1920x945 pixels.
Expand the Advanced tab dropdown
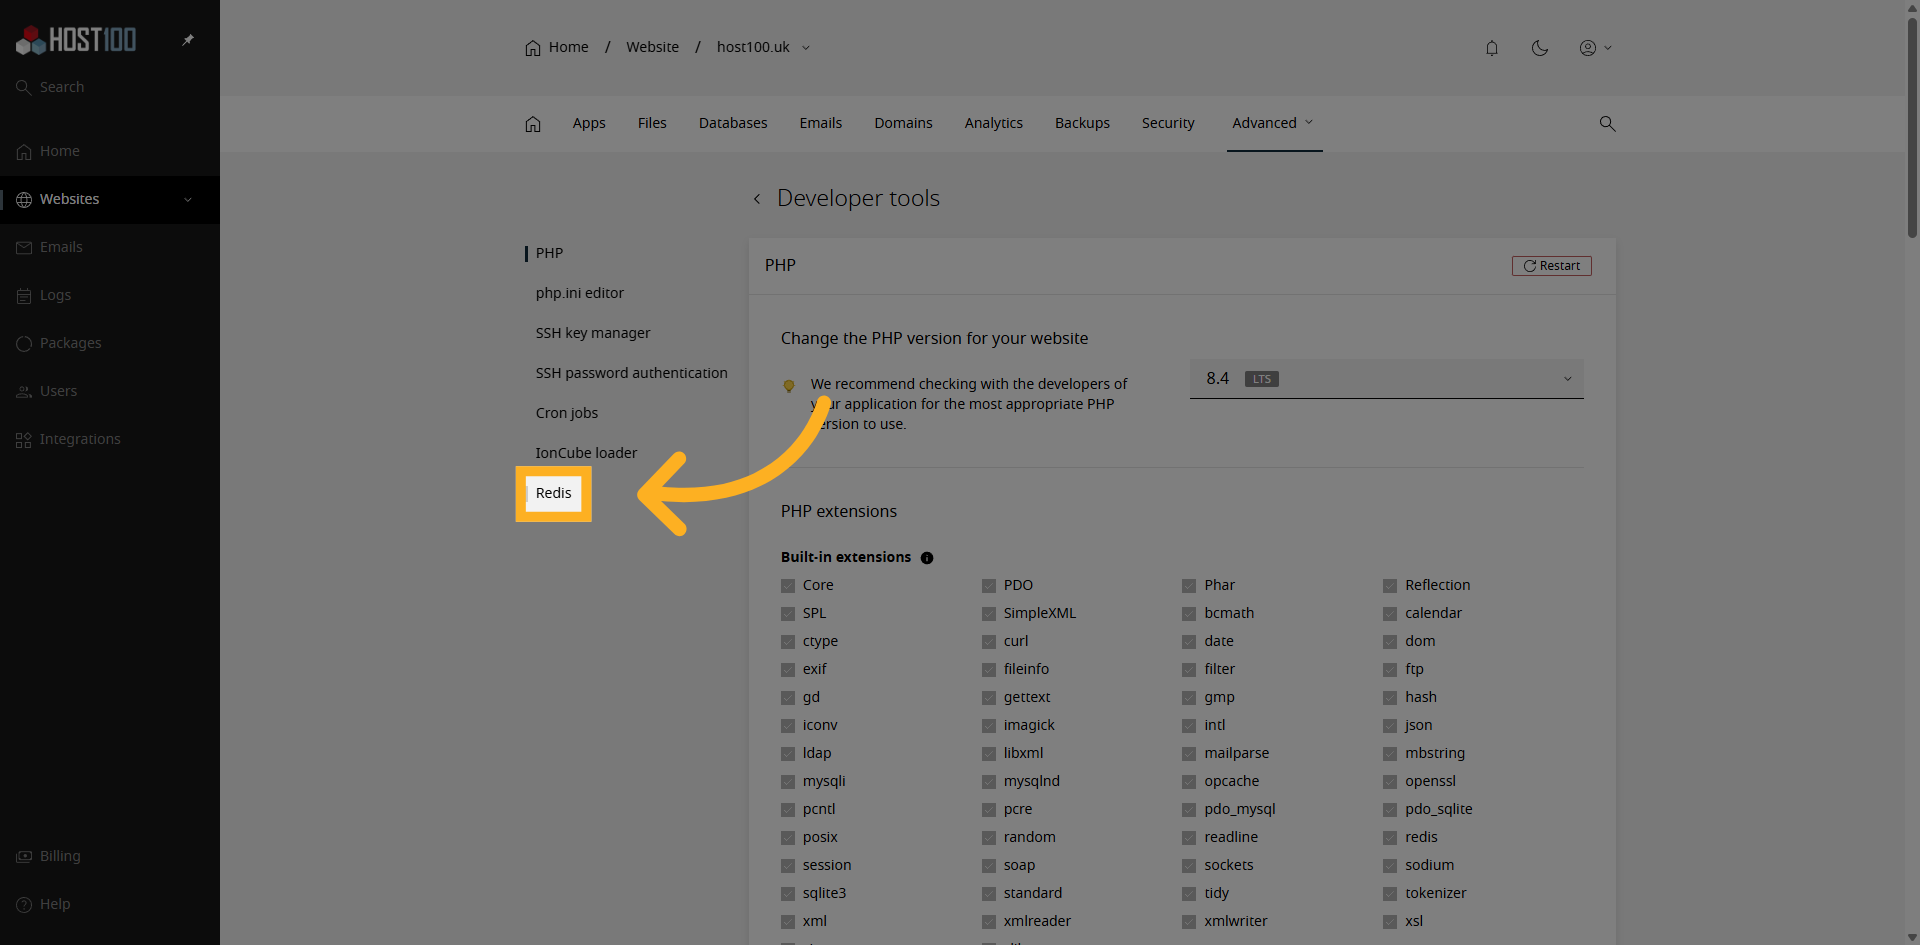coord(1273,123)
